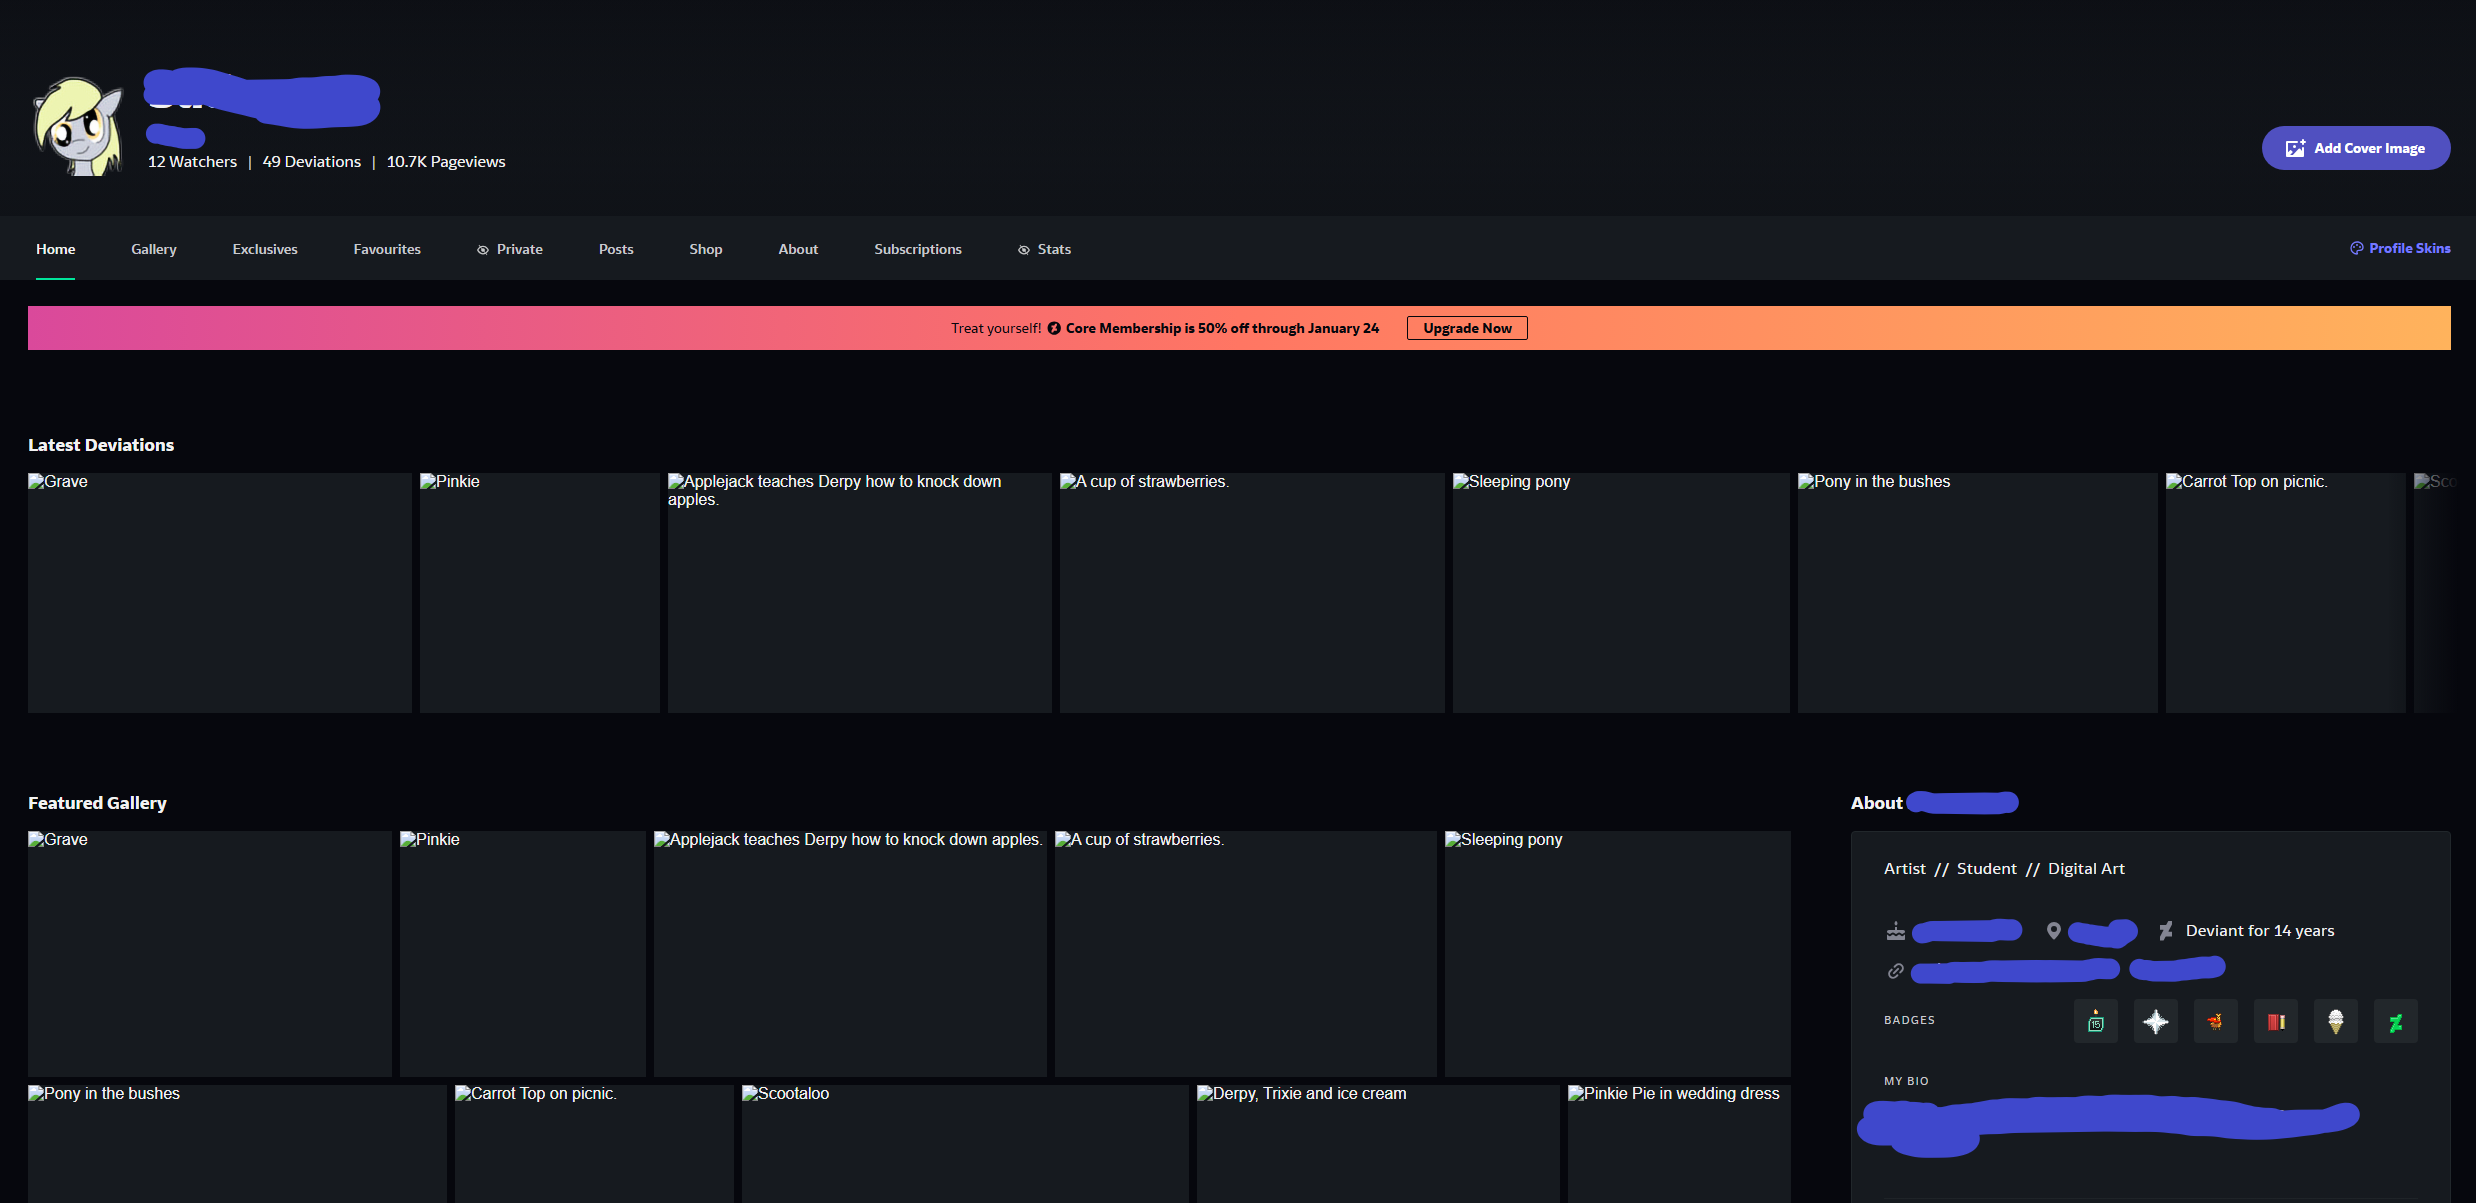Open Carrot Top on picnic in Featured Gallery
This screenshot has width=2476, height=1203.
[594, 1144]
